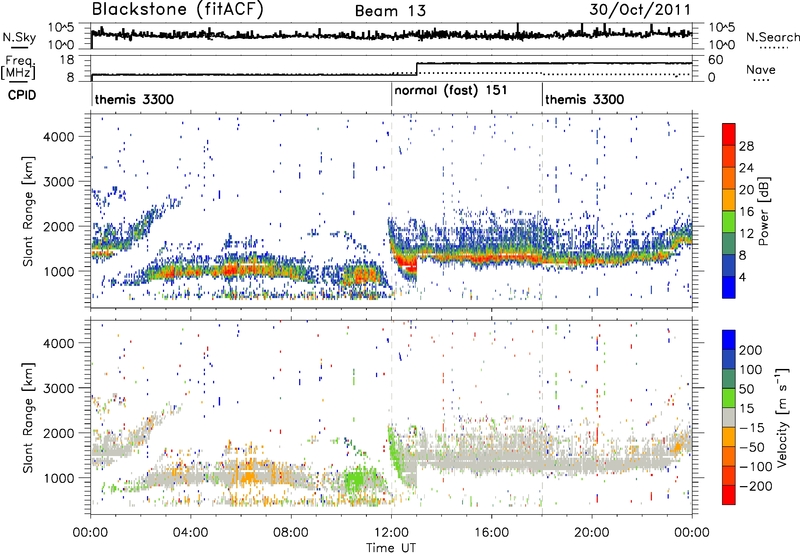
Task: Click the '200' value on the velocity color bar
Action: [x=751, y=350]
